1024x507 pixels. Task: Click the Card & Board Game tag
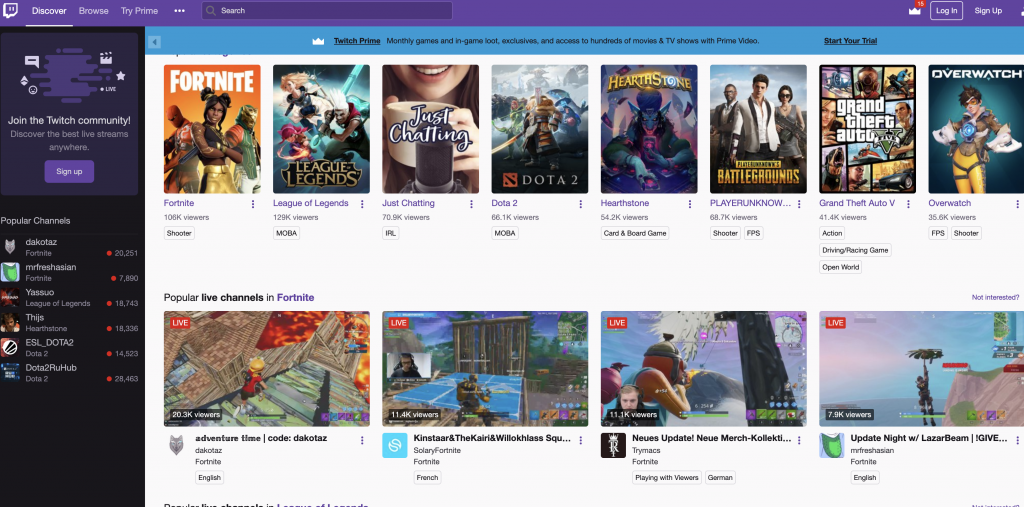pyautogui.click(x=635, y=233)
